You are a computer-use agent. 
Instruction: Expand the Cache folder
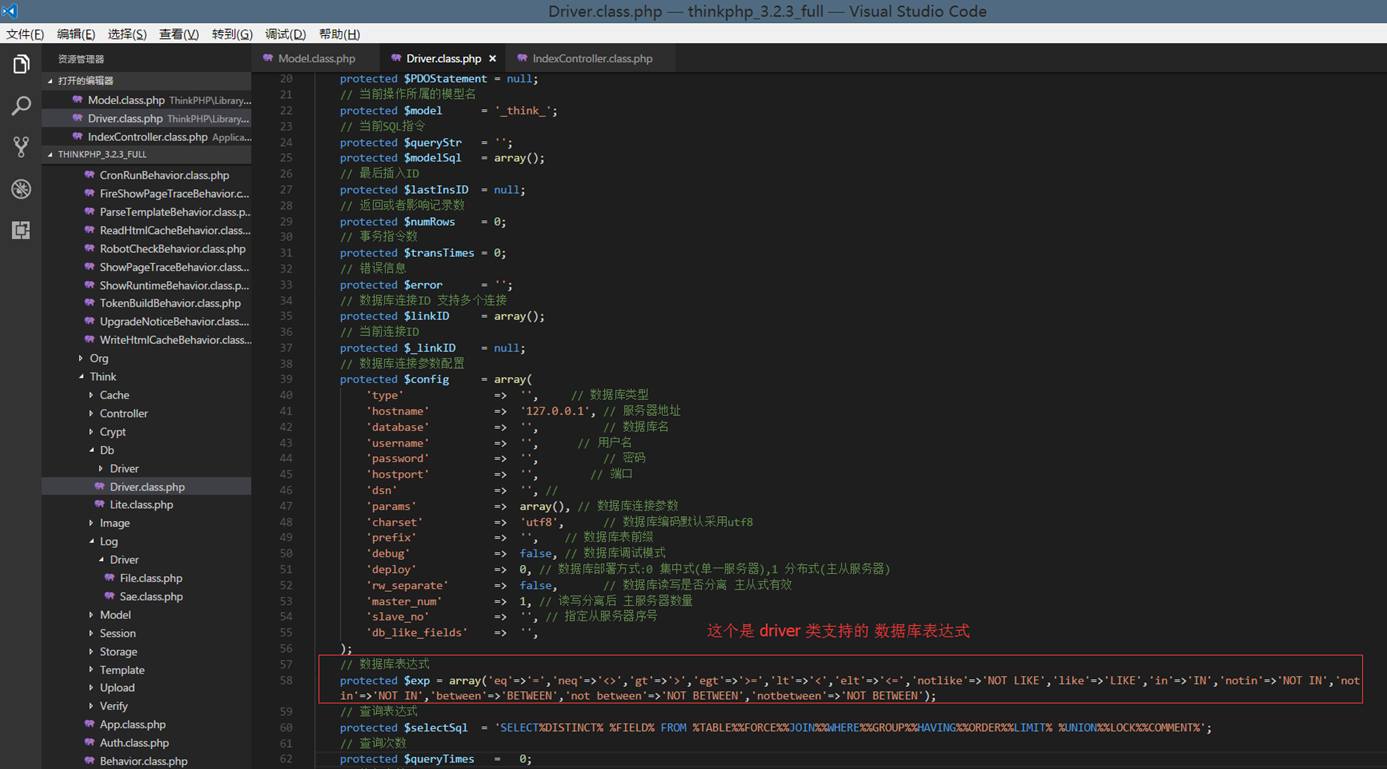[114, 395]
